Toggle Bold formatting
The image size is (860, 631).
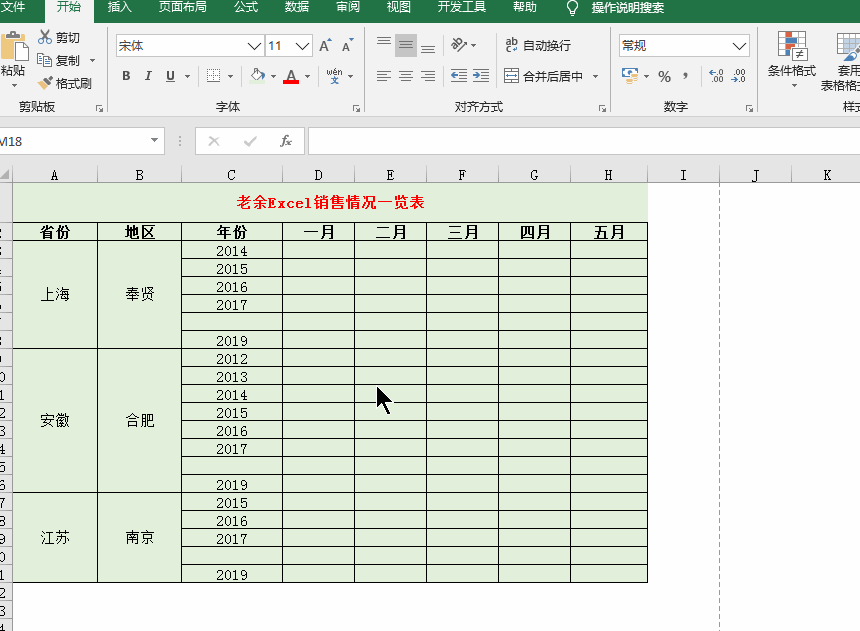coord(126,76)
